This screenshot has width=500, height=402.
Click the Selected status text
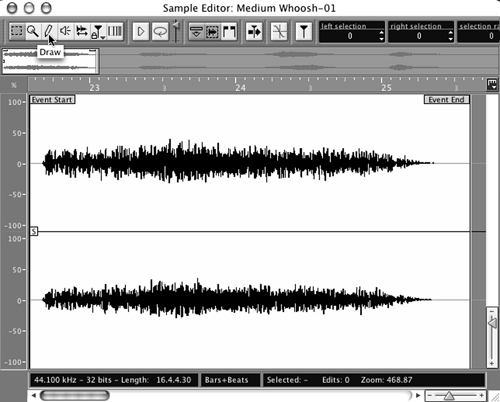pyautogui.click(x=287, y=380)
